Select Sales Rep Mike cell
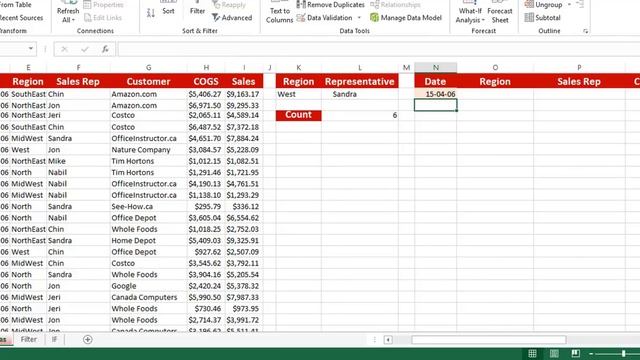This screenshot has height=360, width=640. click(78, 161)
